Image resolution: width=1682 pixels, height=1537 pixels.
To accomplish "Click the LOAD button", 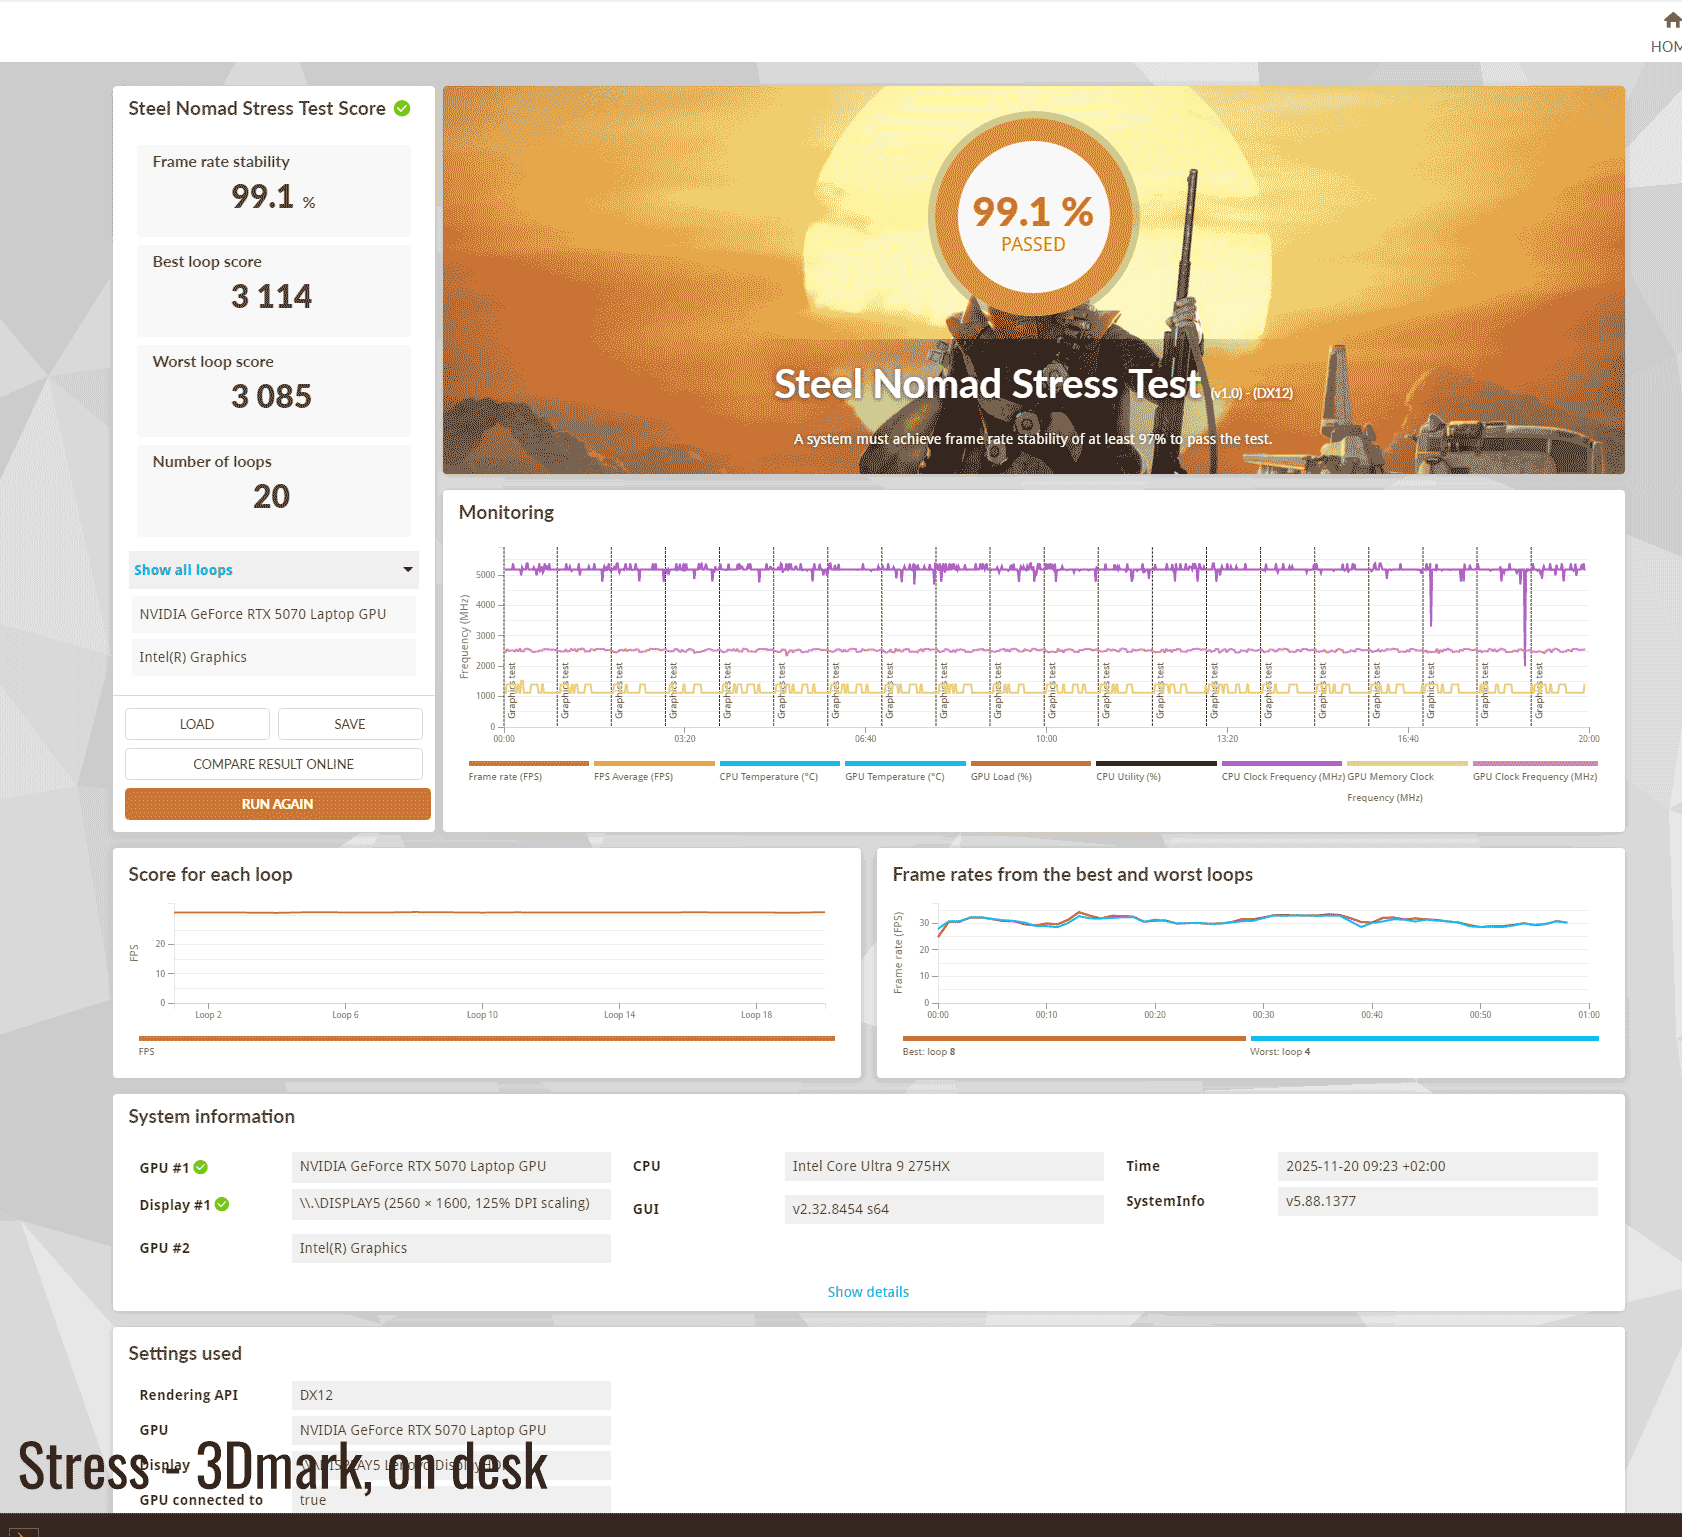I will coord(197,724).
